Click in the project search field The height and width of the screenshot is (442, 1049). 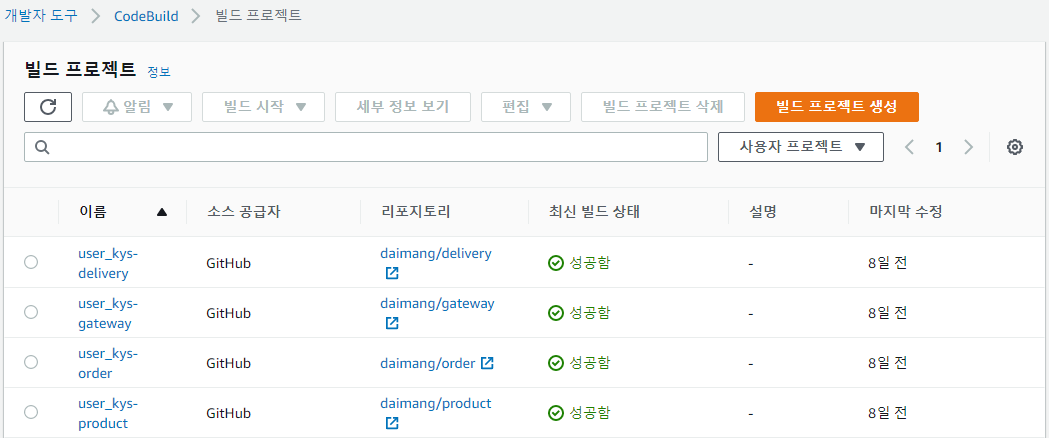pyautogui.click(x=366, y=147)
